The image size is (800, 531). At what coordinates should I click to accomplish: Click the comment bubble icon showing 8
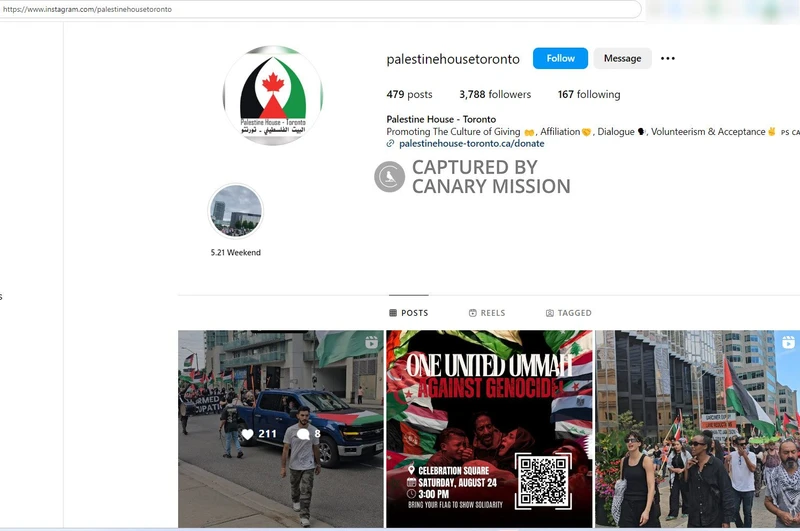pyautogui.click(x=303, y=434)
